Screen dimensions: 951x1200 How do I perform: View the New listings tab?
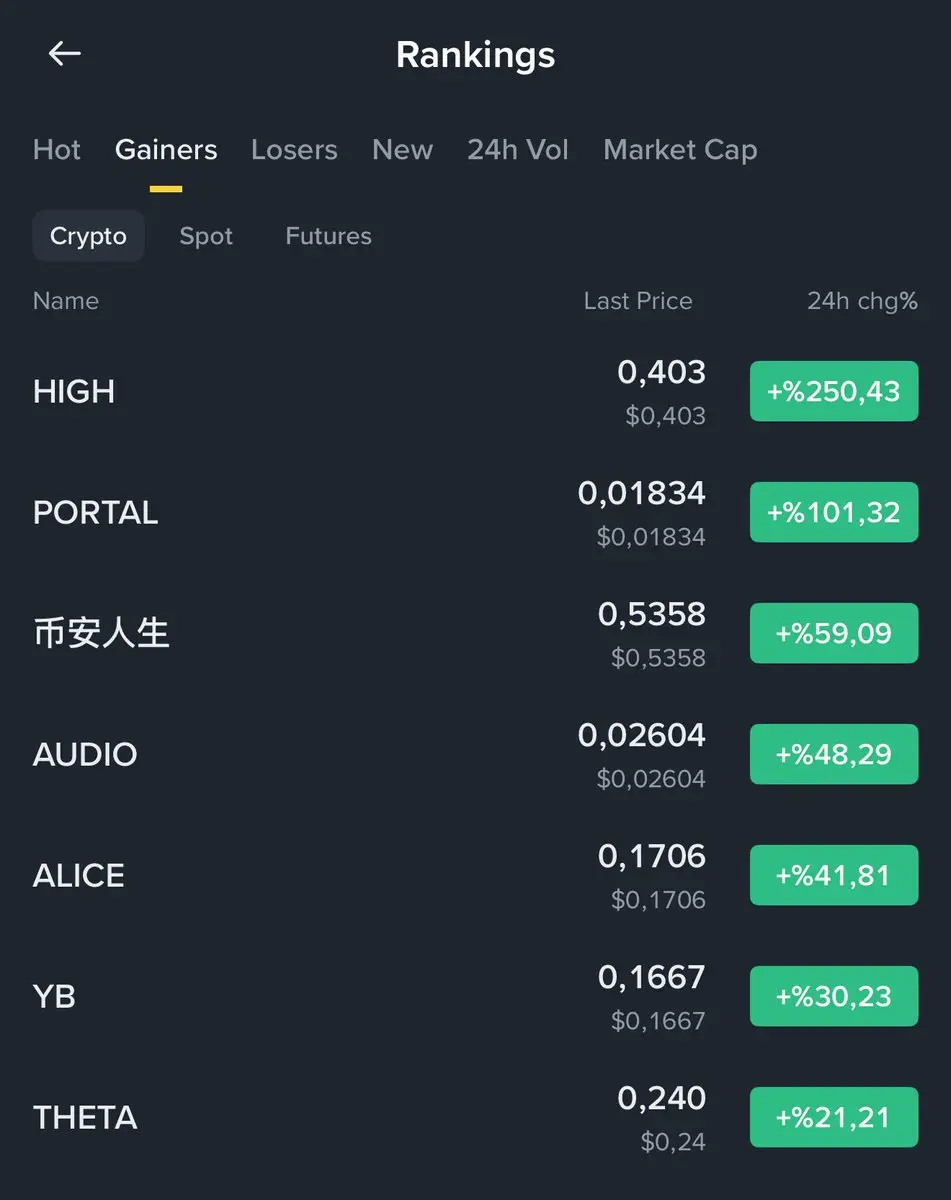click(402, 150)
